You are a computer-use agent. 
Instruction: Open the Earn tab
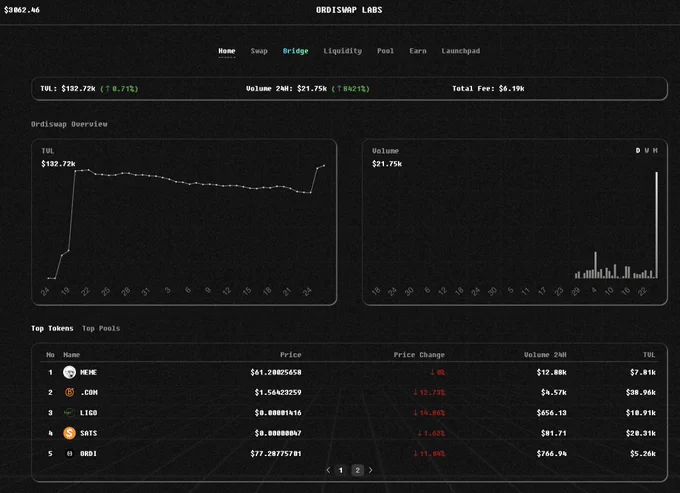pyautogui.click(x=418, y=51)
